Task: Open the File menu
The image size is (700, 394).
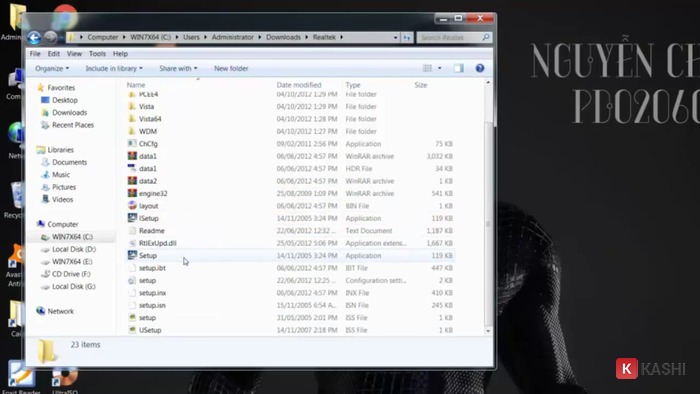Action: [35, 54]
